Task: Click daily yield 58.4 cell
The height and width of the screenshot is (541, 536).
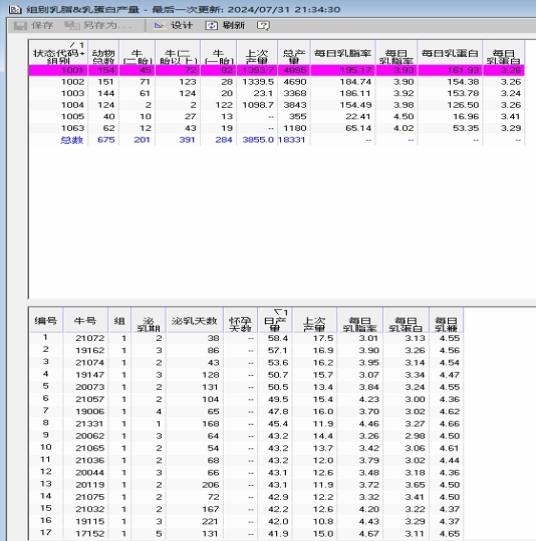Action: (x=278, y=338)
